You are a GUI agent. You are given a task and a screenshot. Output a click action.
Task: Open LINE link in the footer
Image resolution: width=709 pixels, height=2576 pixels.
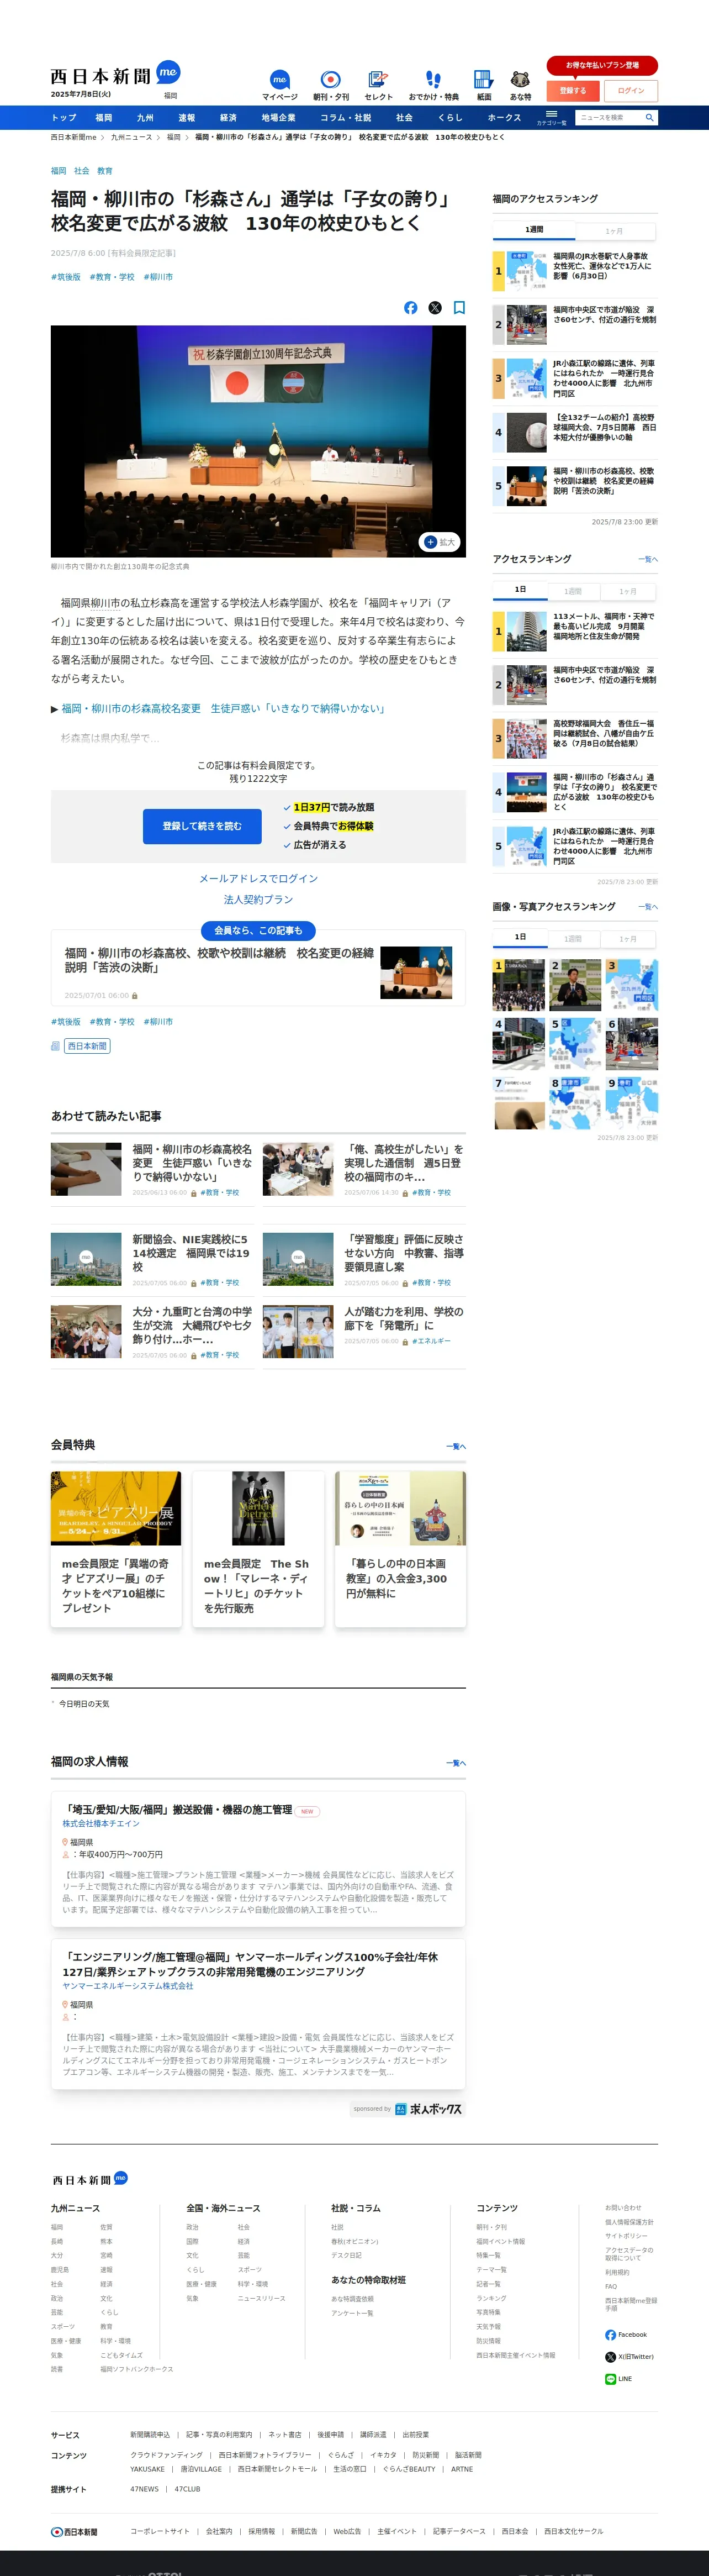[x=618, y=2379]
